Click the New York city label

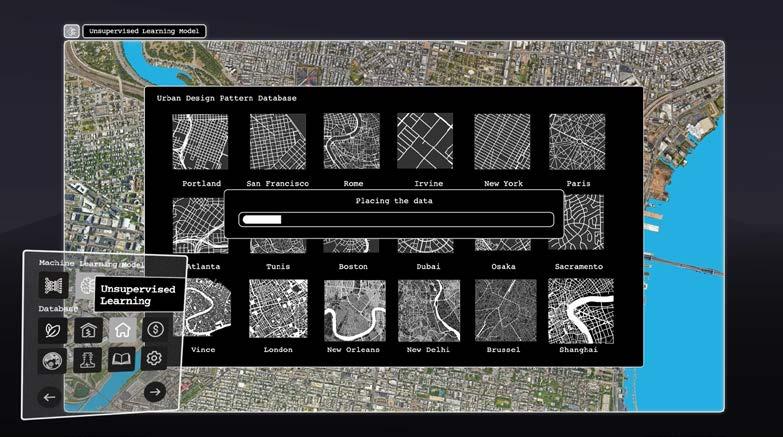point(503,184)
